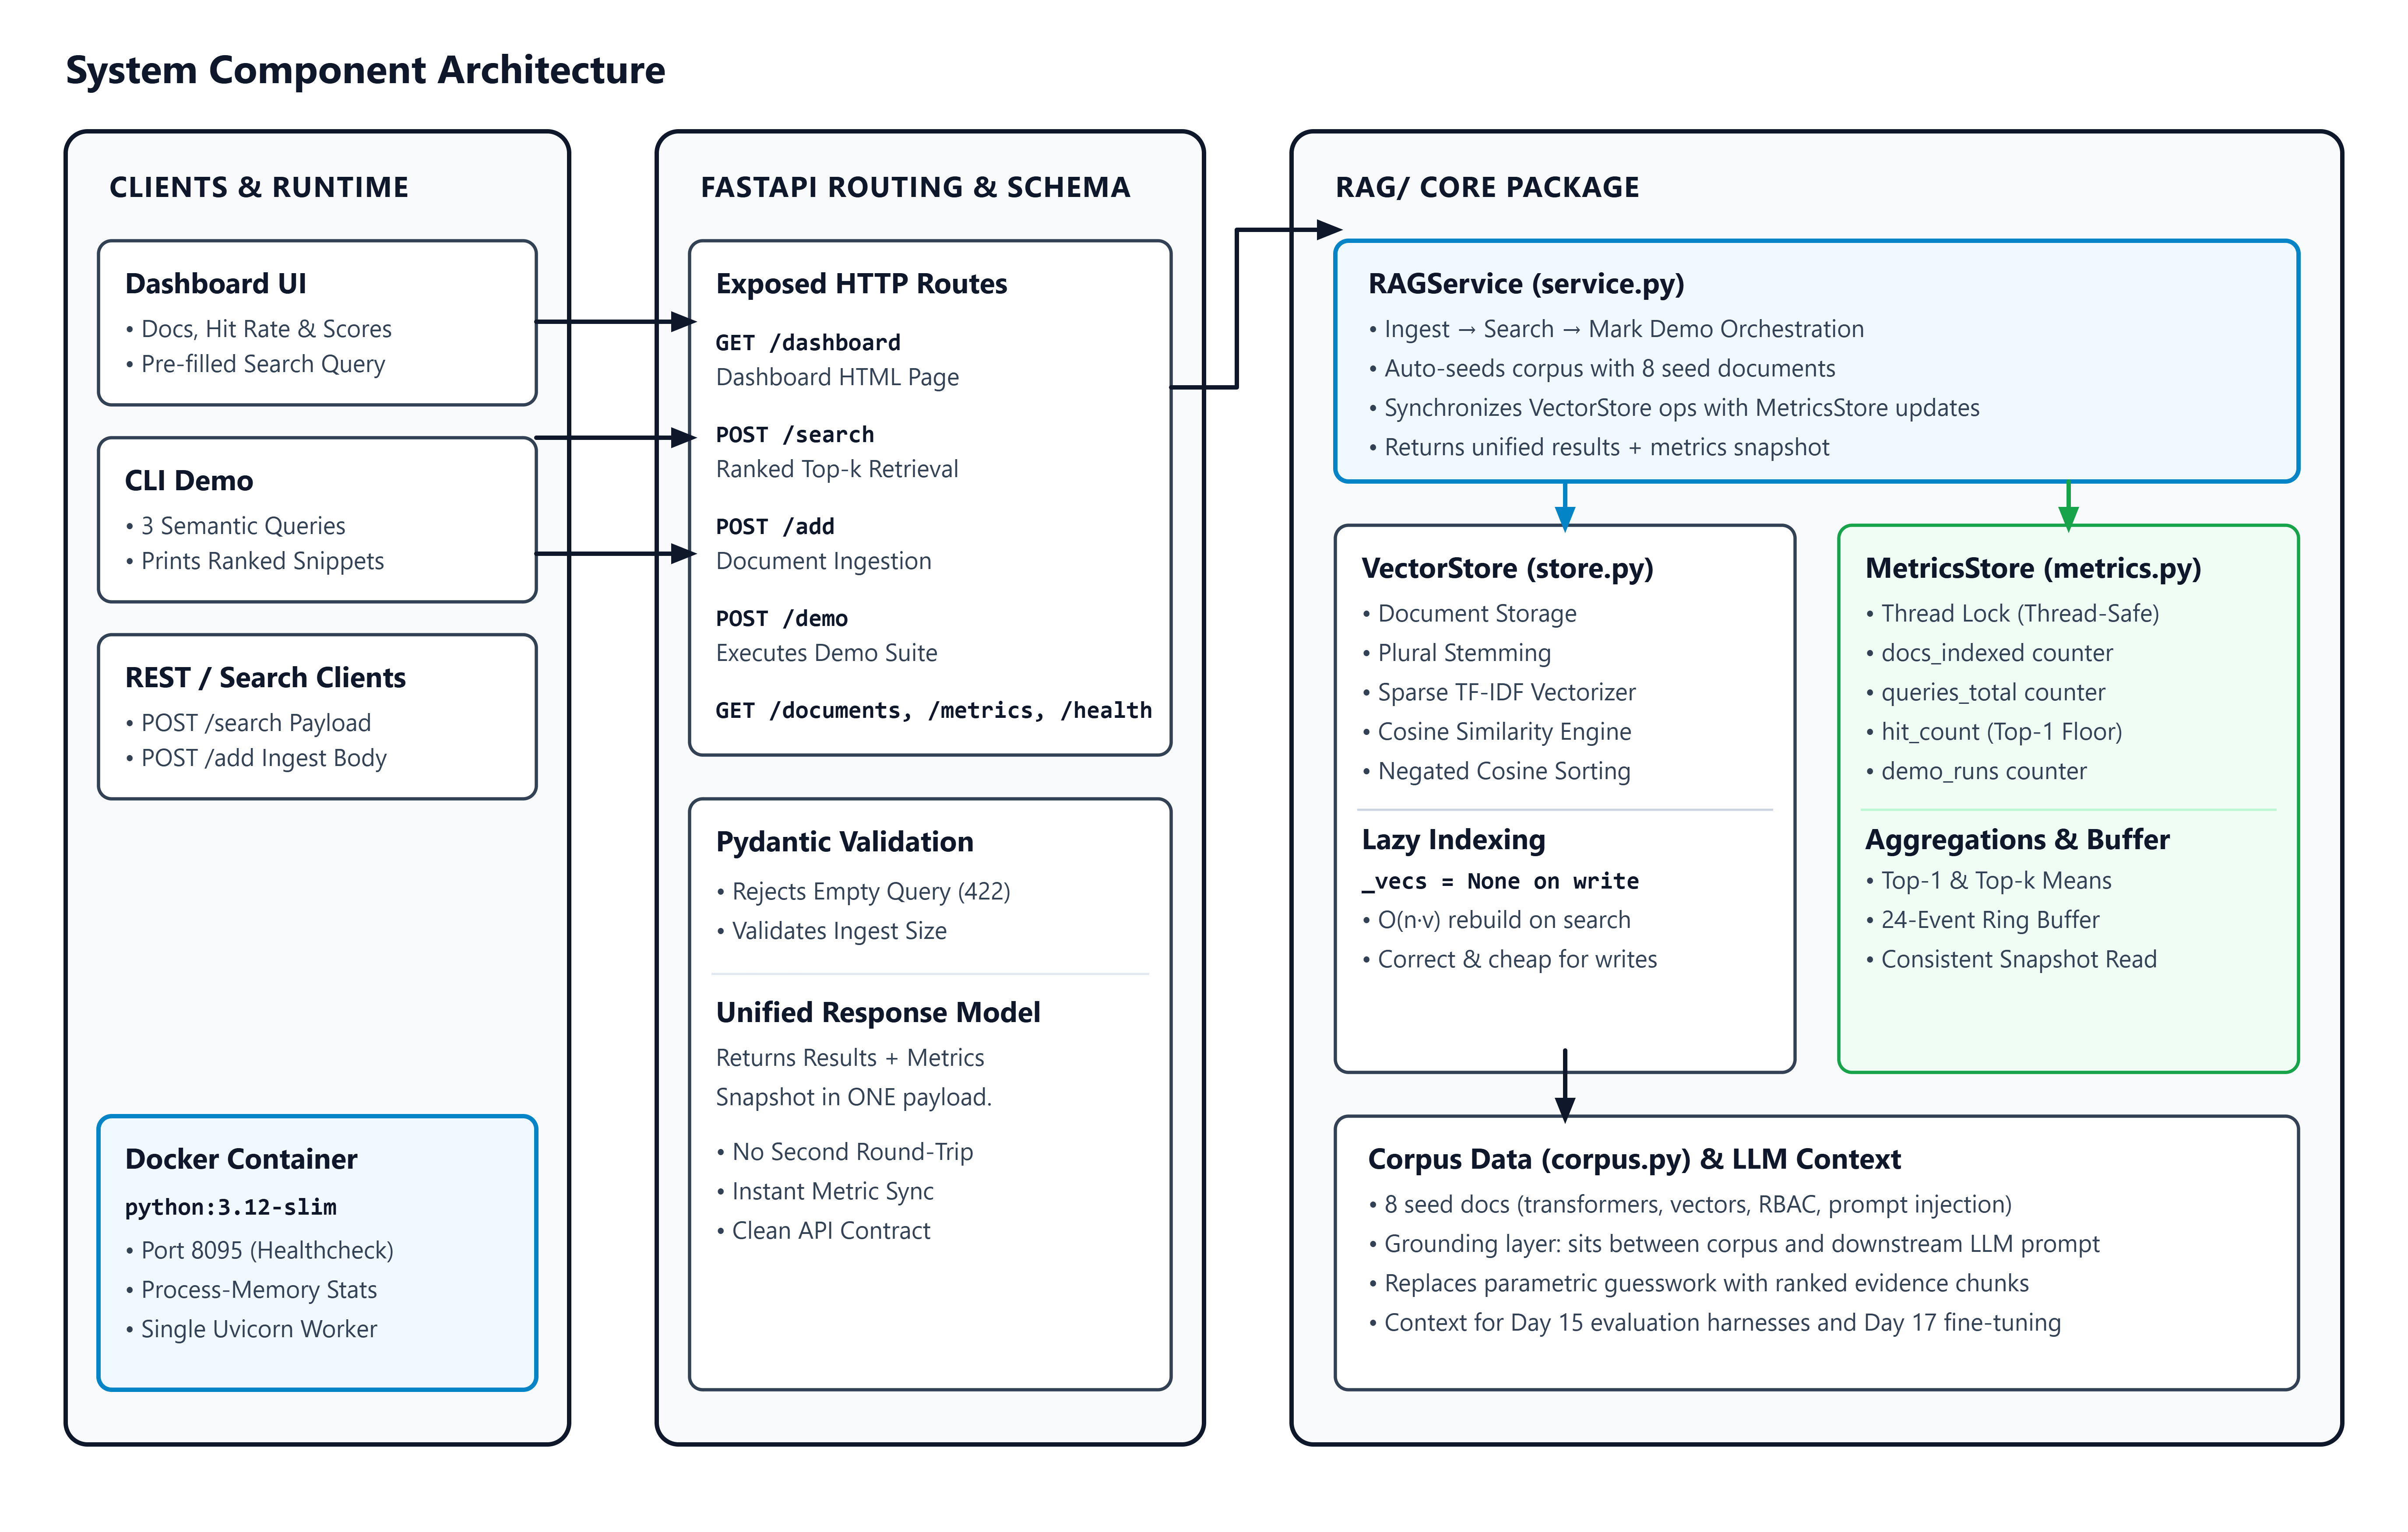Select '24-Event Ring Buffer' bullet

tap(1982, 920)
